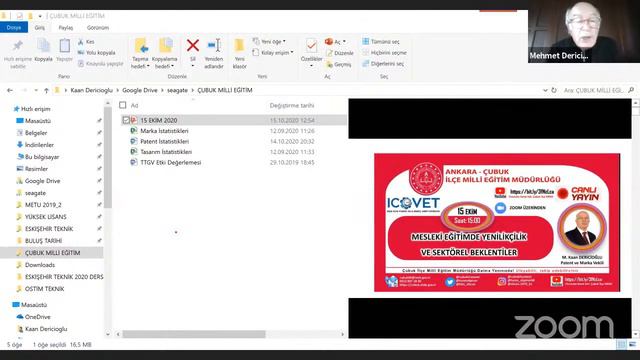Open İndirilenler in navigation pane

click(x=39, y=145)
